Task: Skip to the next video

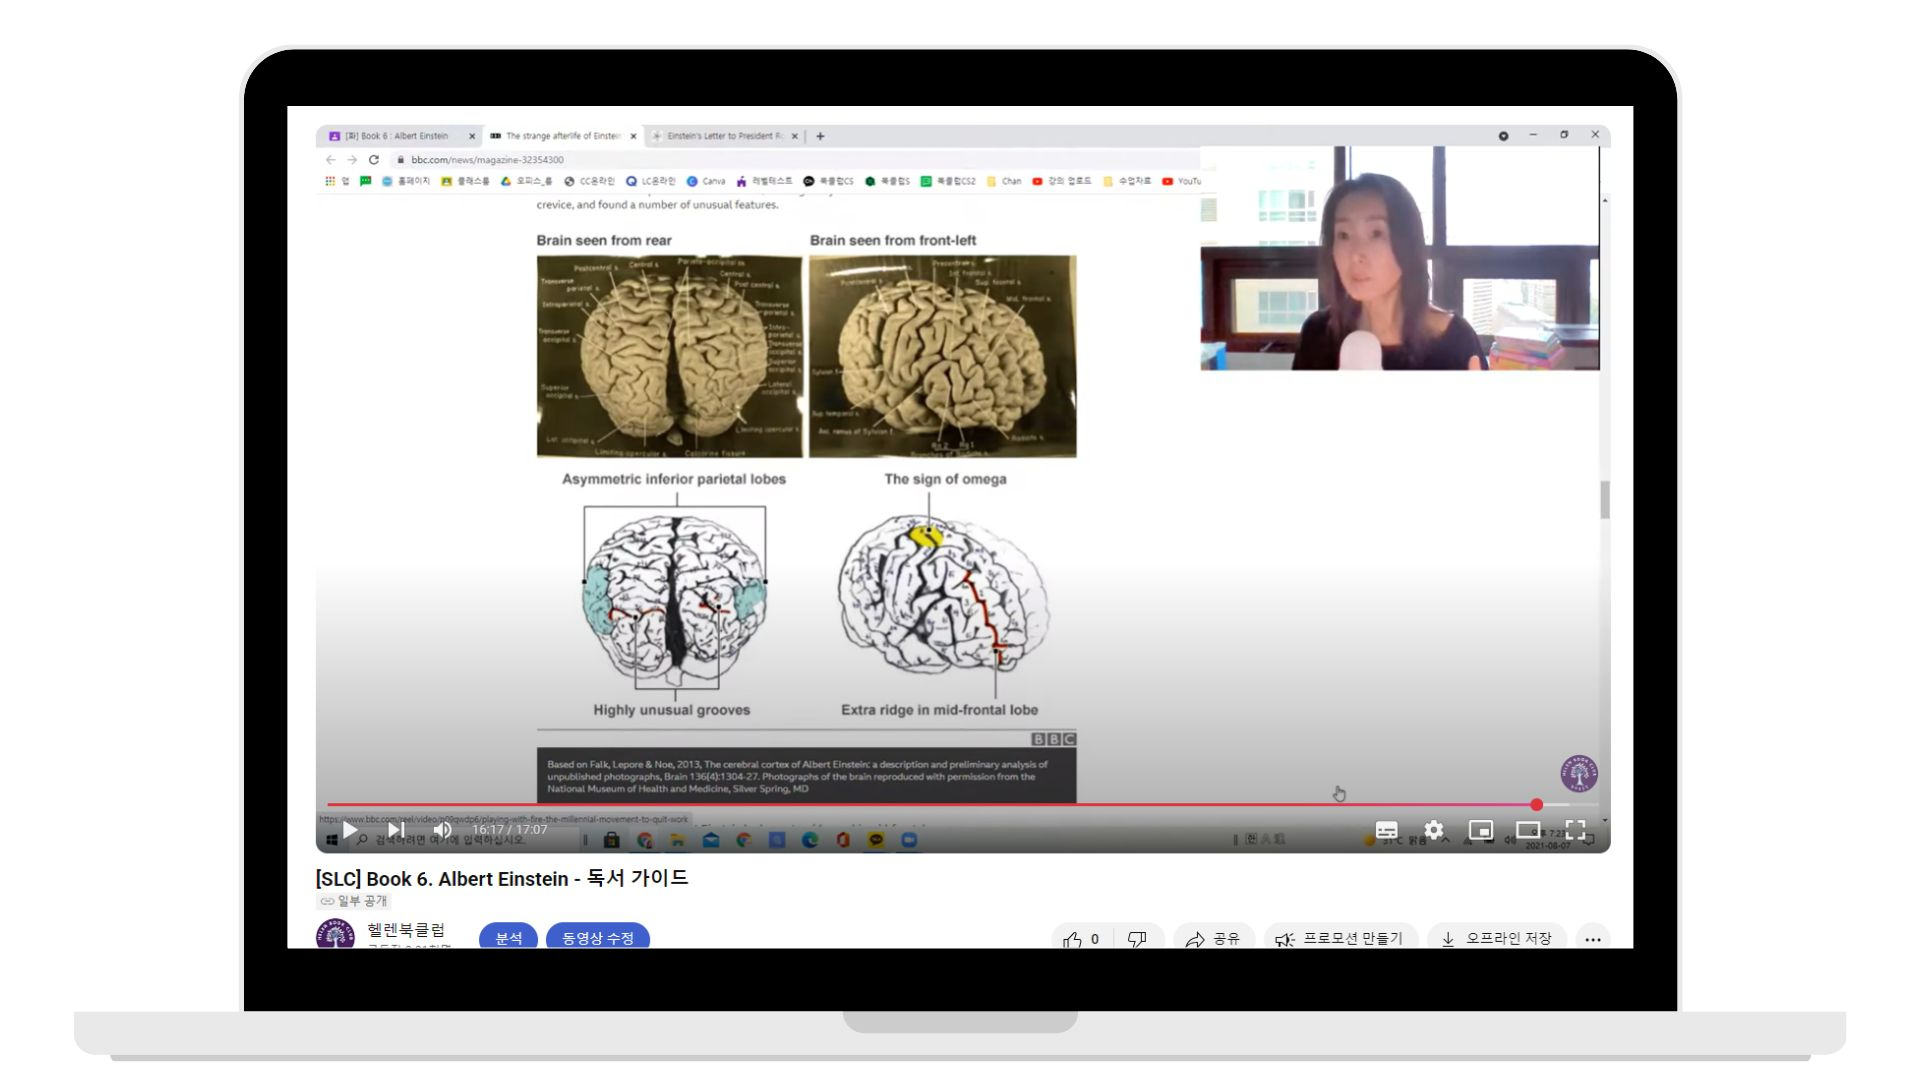Action: (x=397, y=830)
